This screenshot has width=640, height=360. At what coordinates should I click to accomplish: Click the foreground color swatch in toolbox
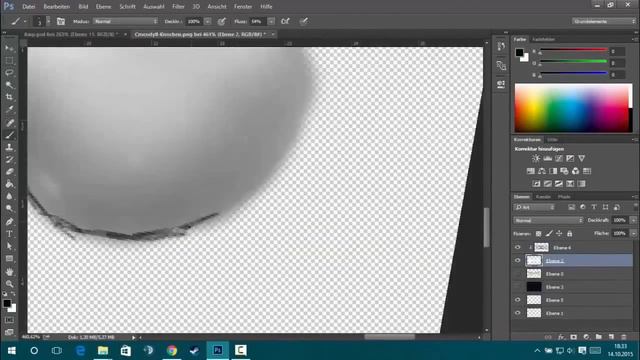pyautogui.click(x=7, y=303)
